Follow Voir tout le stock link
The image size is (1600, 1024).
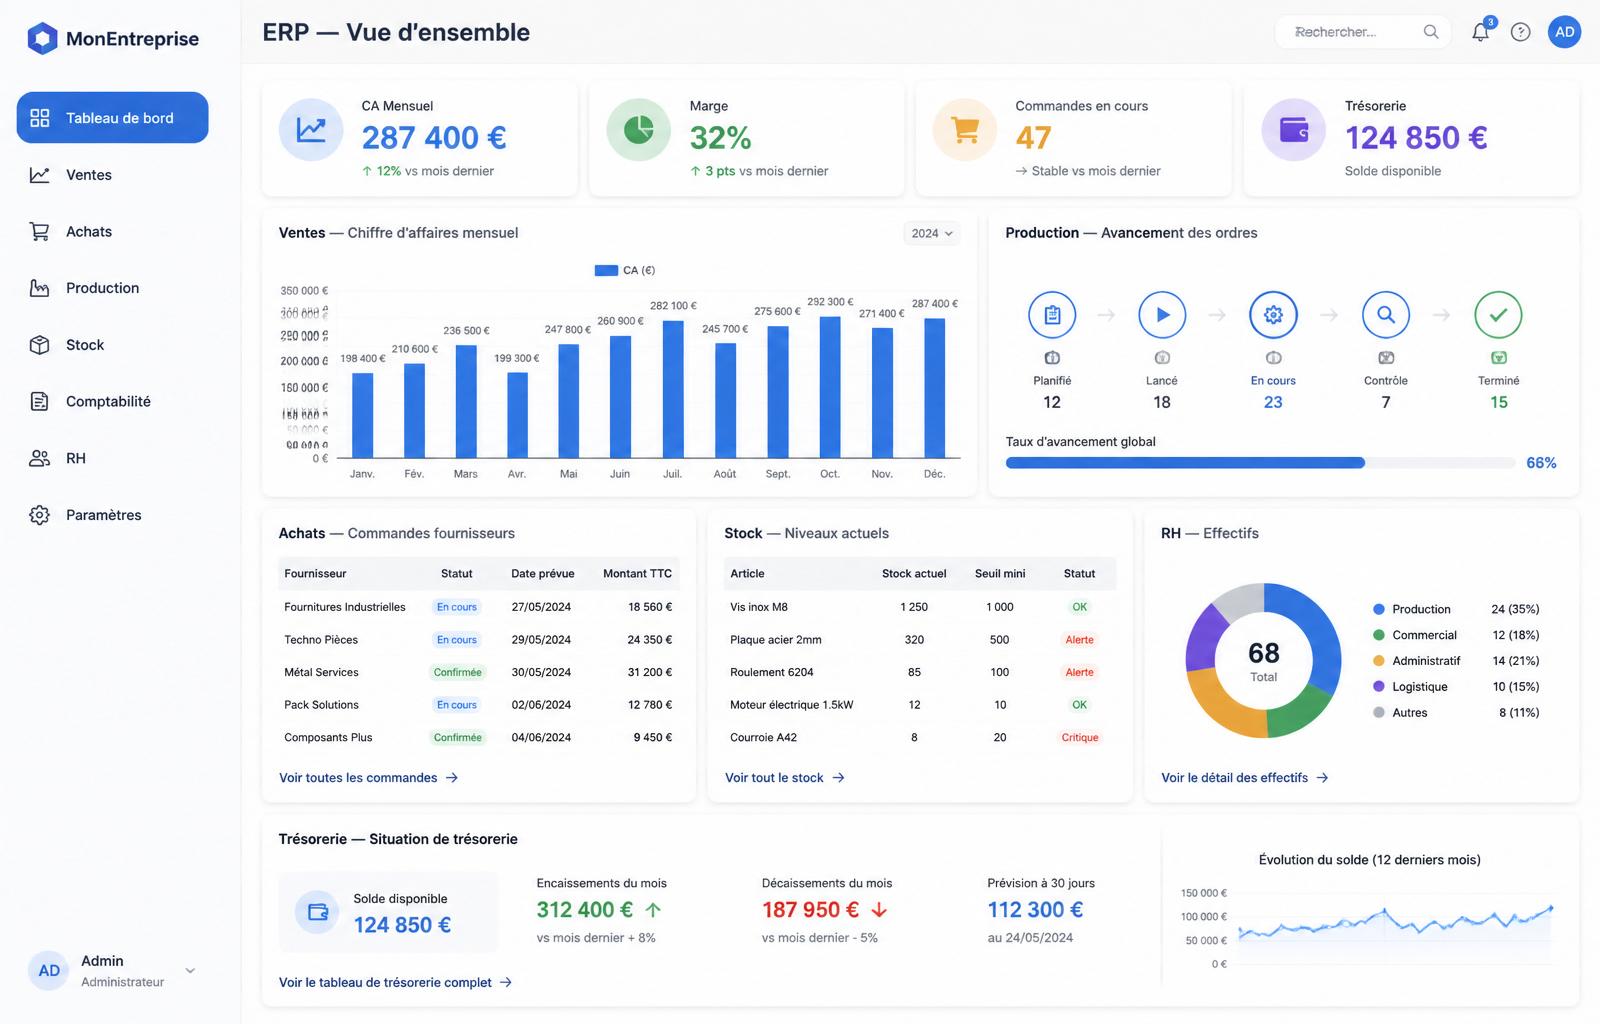[785, 778]
